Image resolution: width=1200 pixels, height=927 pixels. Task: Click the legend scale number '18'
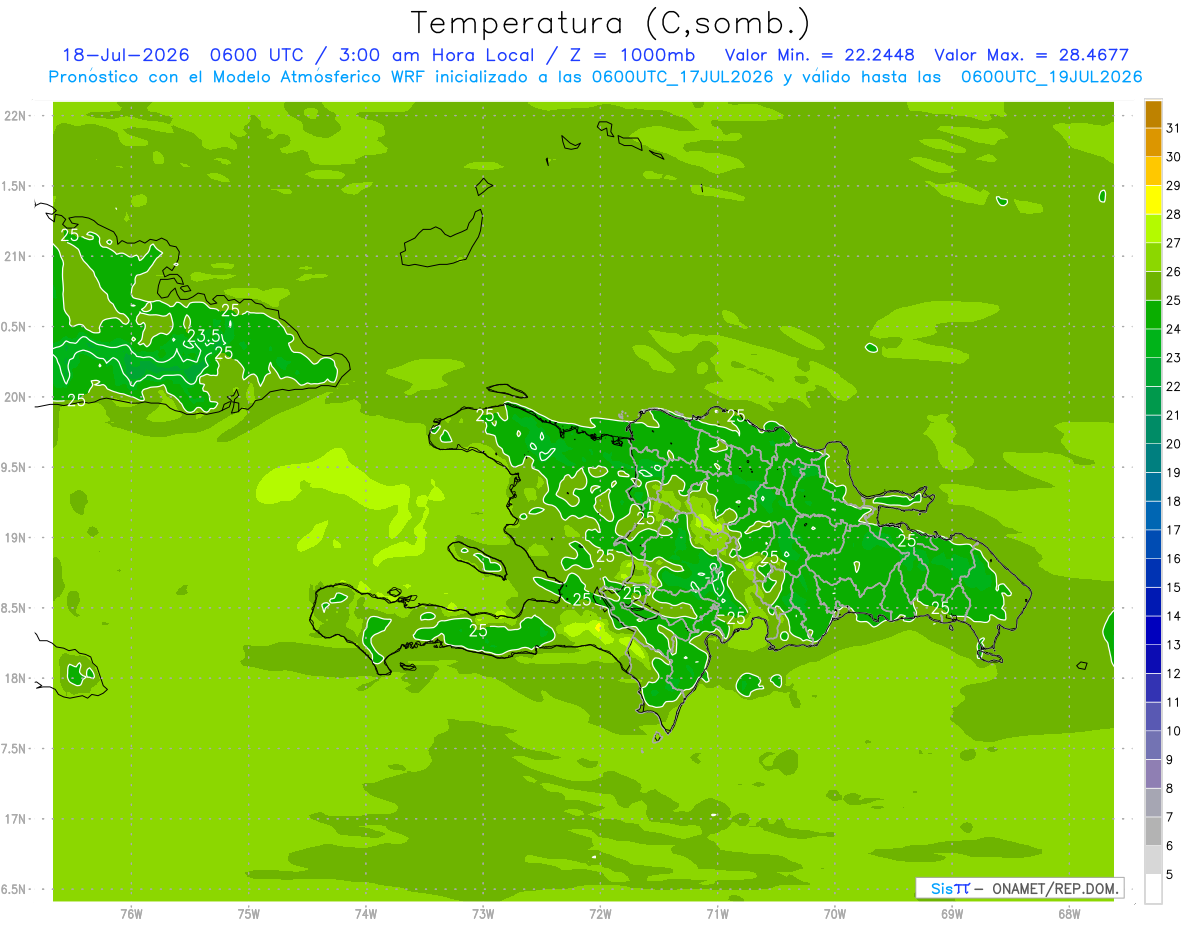[x=1173, y=501]
